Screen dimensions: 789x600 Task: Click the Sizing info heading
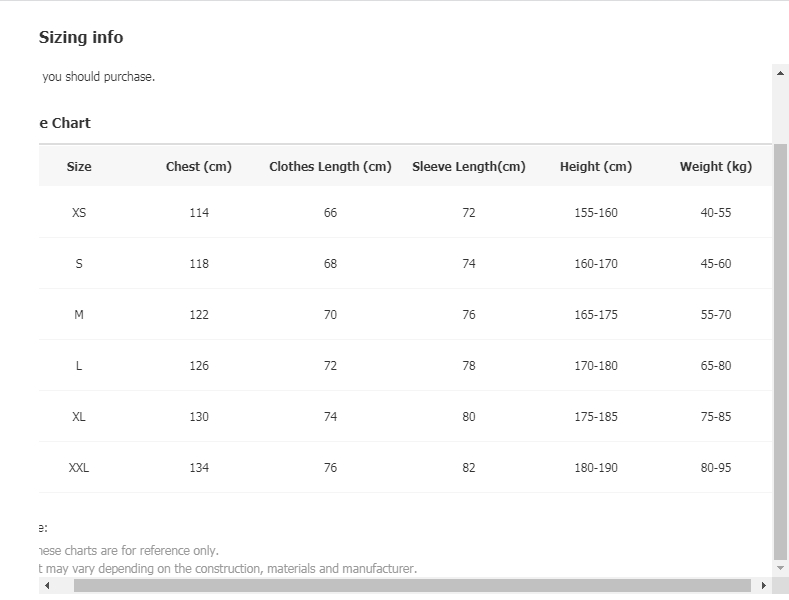81,38
